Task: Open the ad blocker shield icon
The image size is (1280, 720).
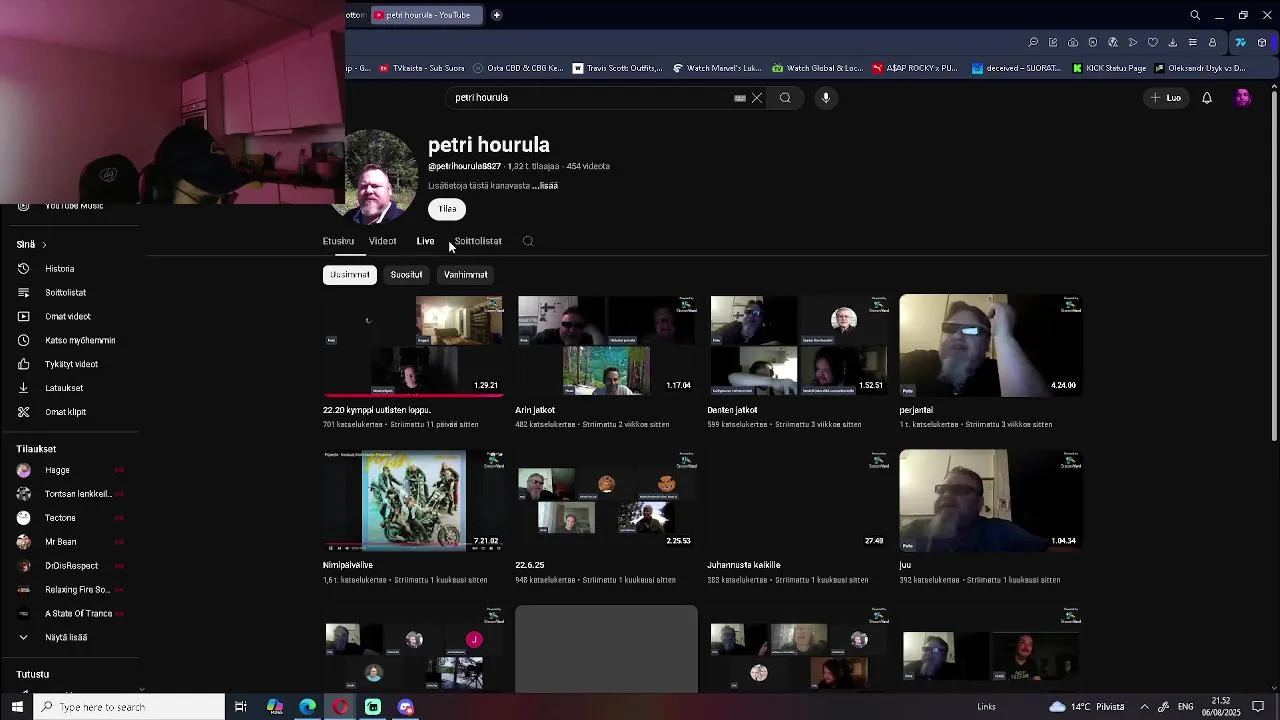Action: click(1093, 42)
